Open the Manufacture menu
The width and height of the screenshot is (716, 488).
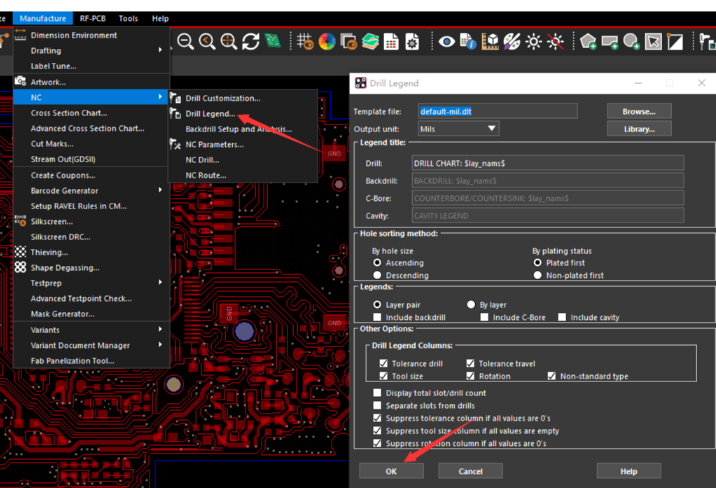click(42, 18)
